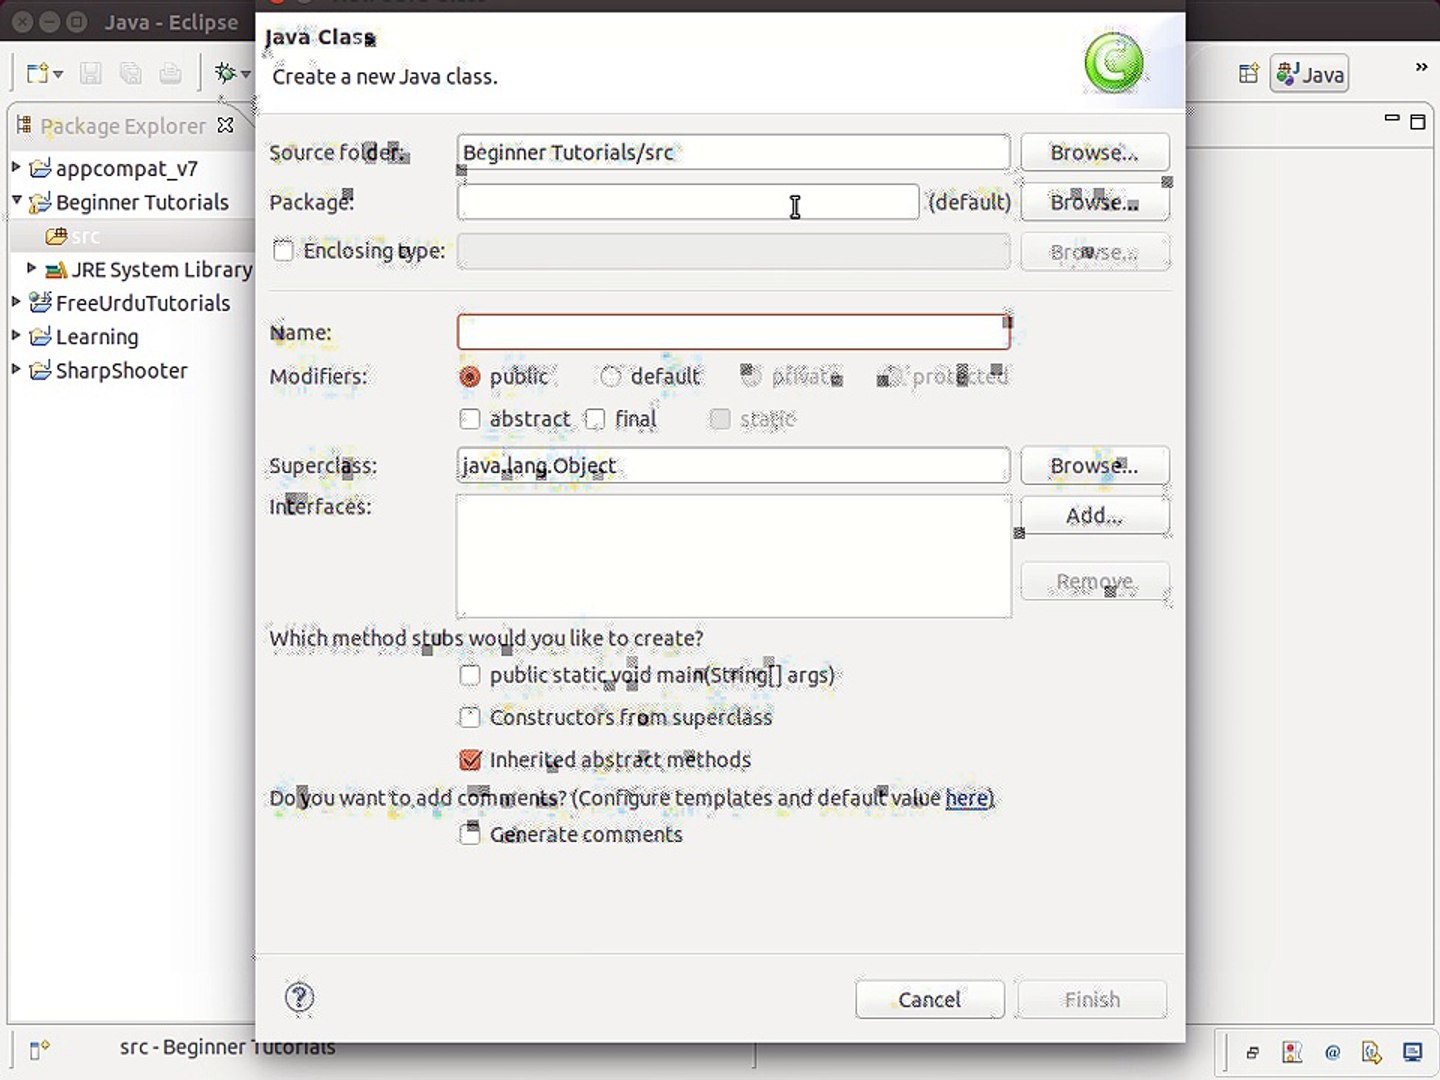Open the Declaration view icon
This screenshot has width=1440, height=1080.
[x=1372, y=1052]
